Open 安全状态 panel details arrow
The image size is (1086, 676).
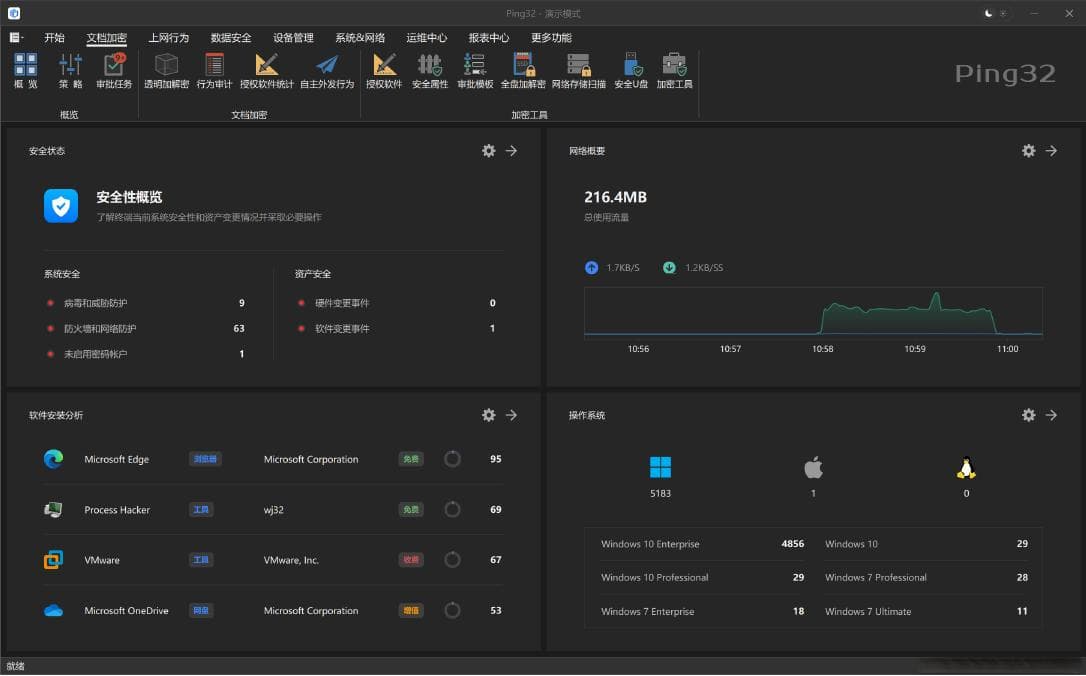click(511, 151)
